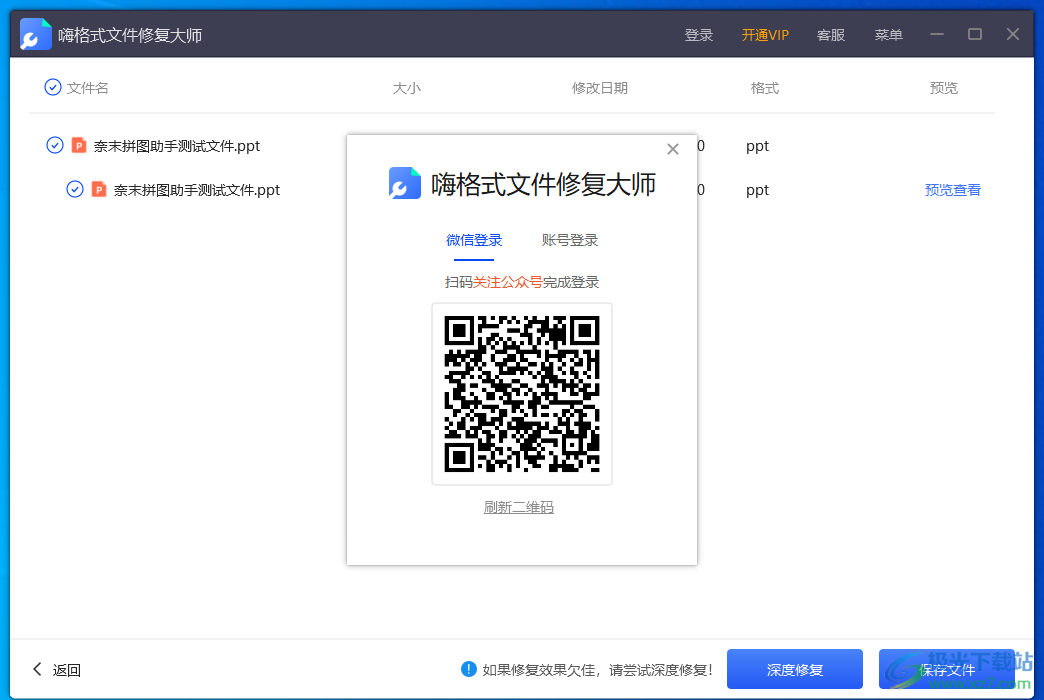
Task: Toggle the select-all checkbox beside 文件名
Action: pos(53,87)
